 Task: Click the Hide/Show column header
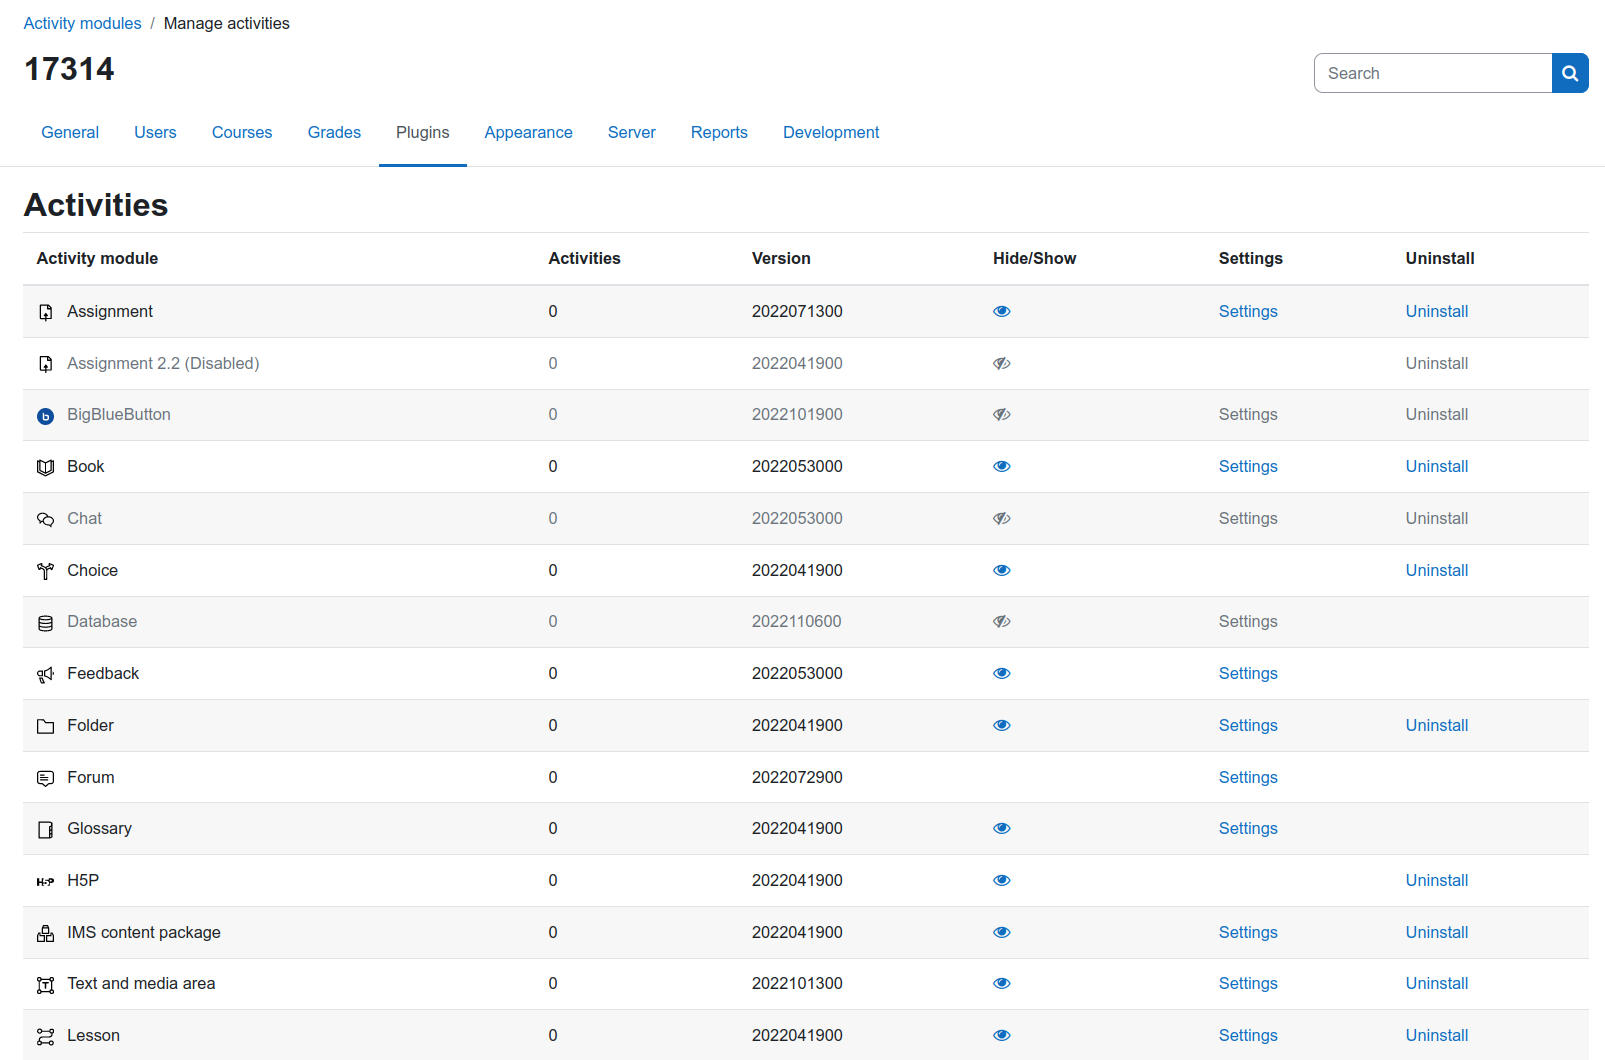(x=1034, y=258)
